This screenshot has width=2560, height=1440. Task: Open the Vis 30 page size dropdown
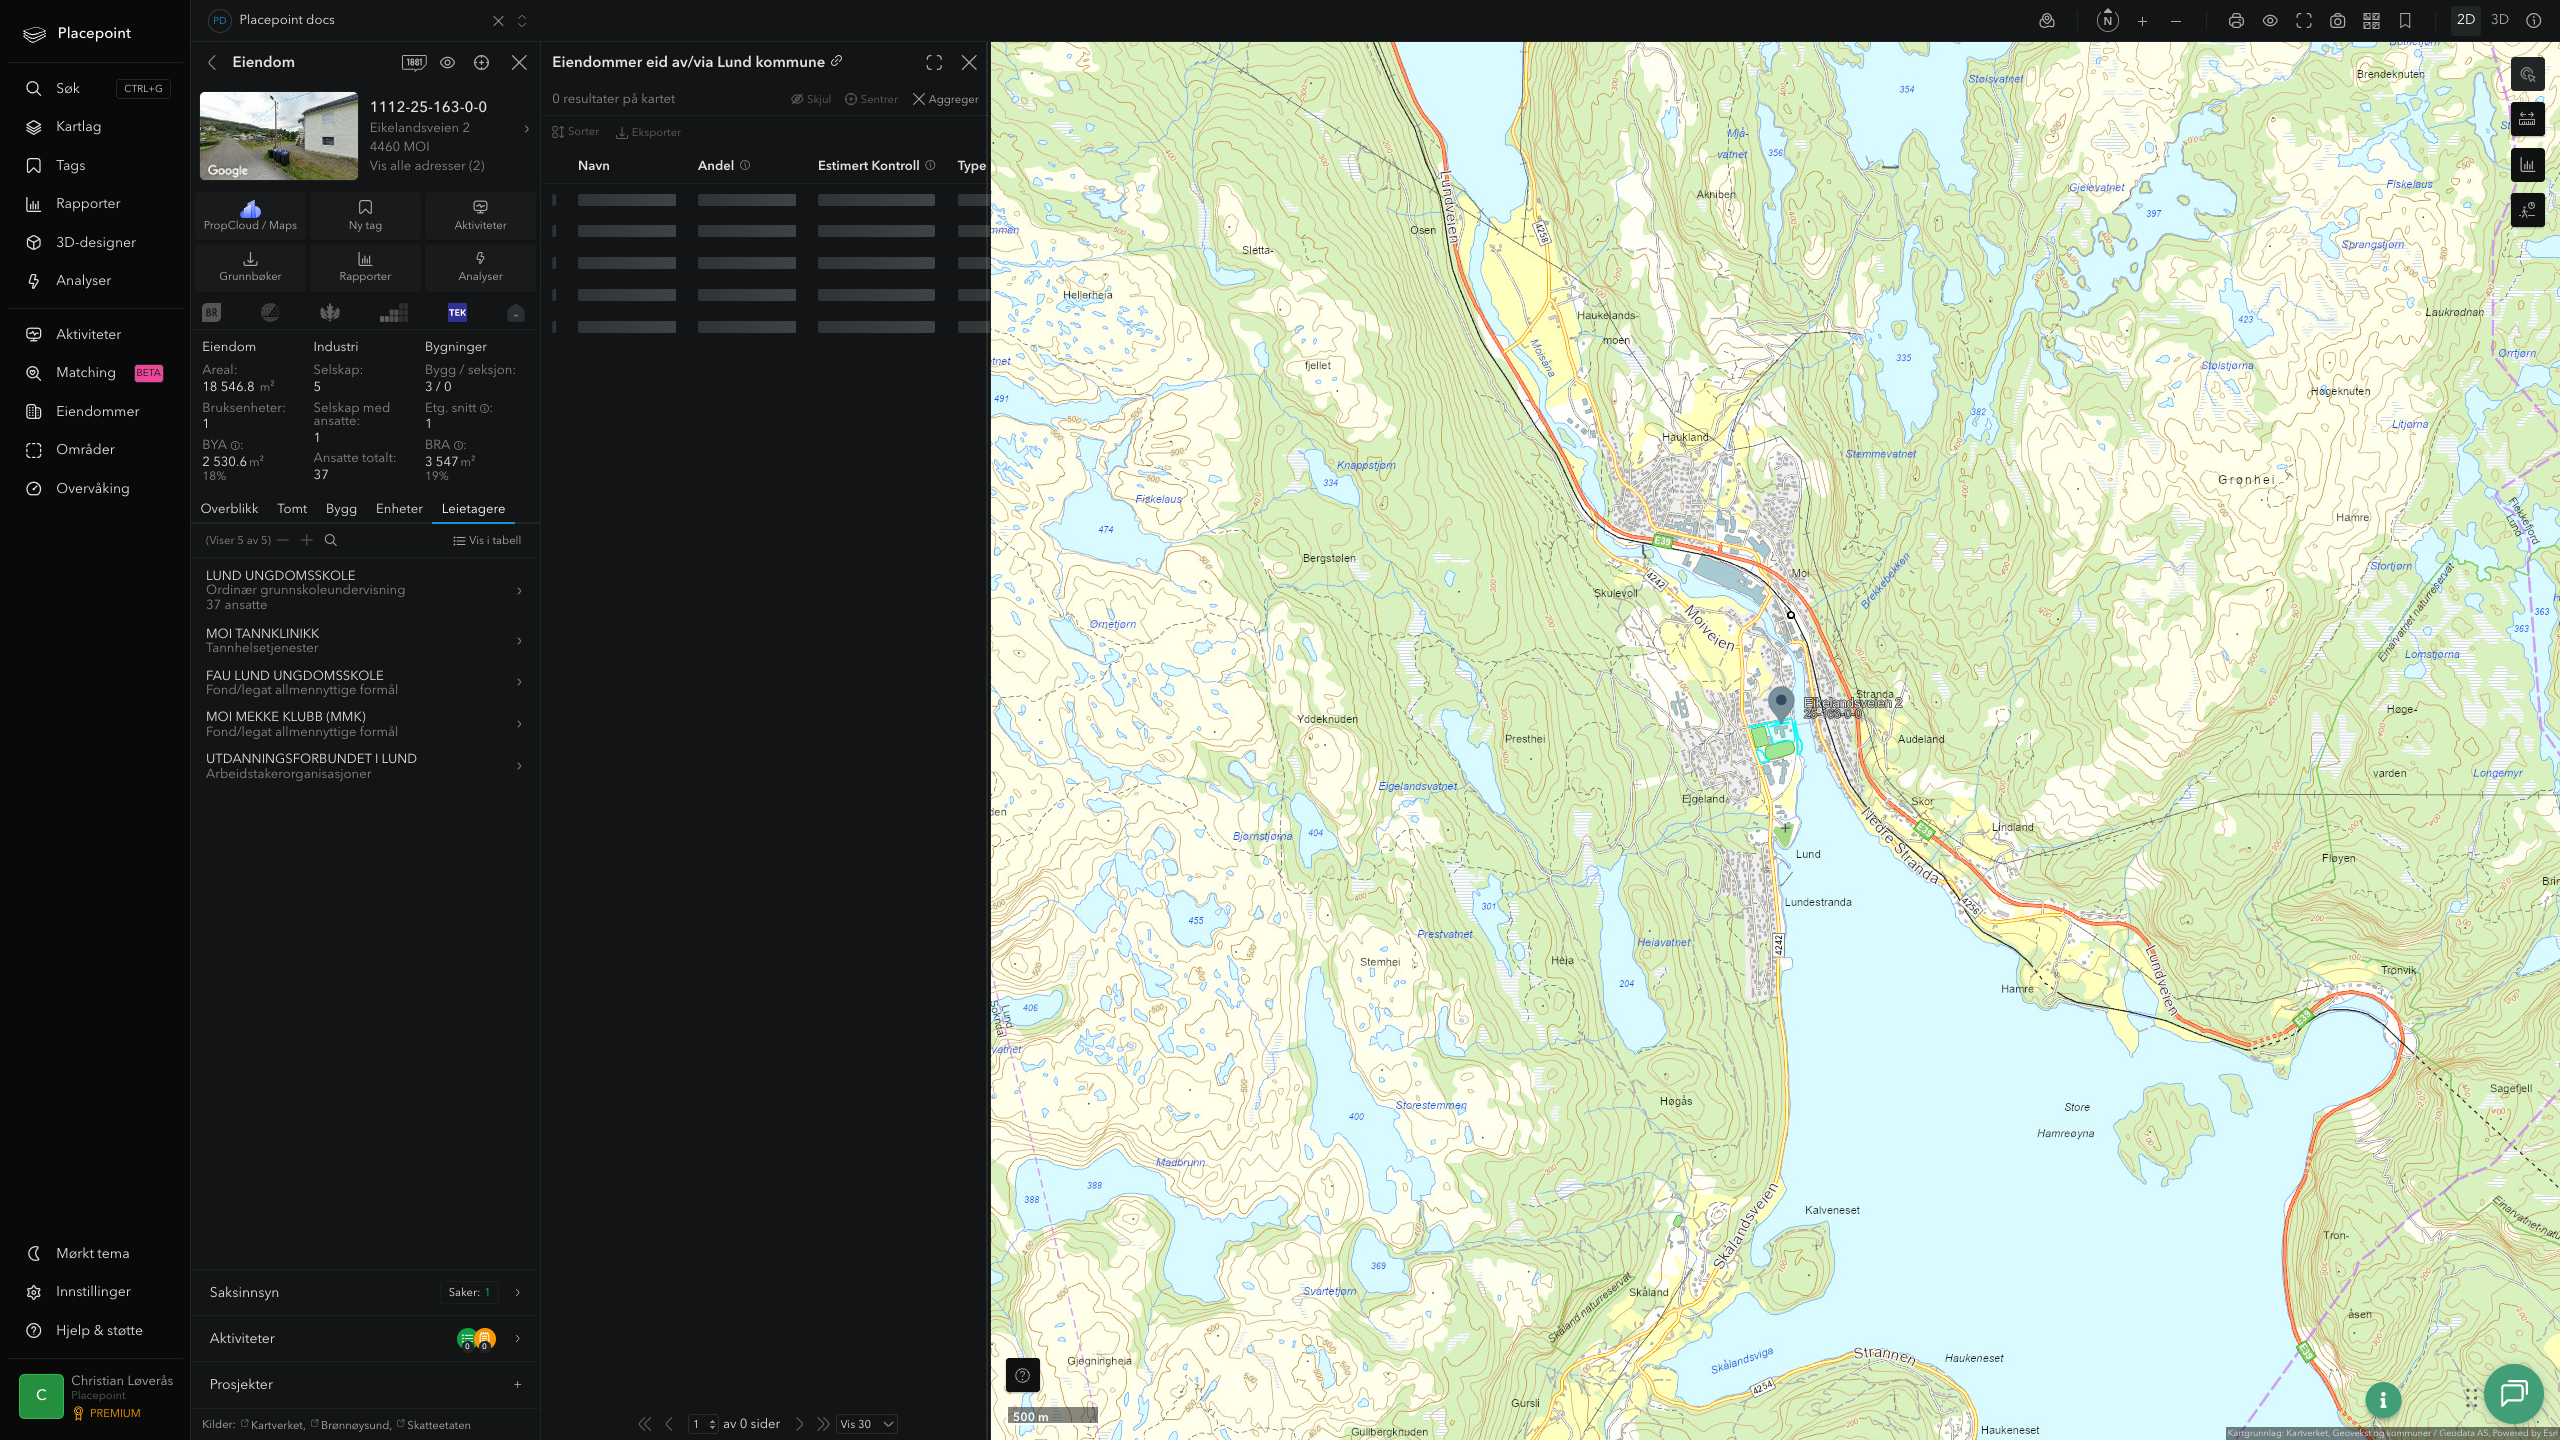pos(866,1424)
